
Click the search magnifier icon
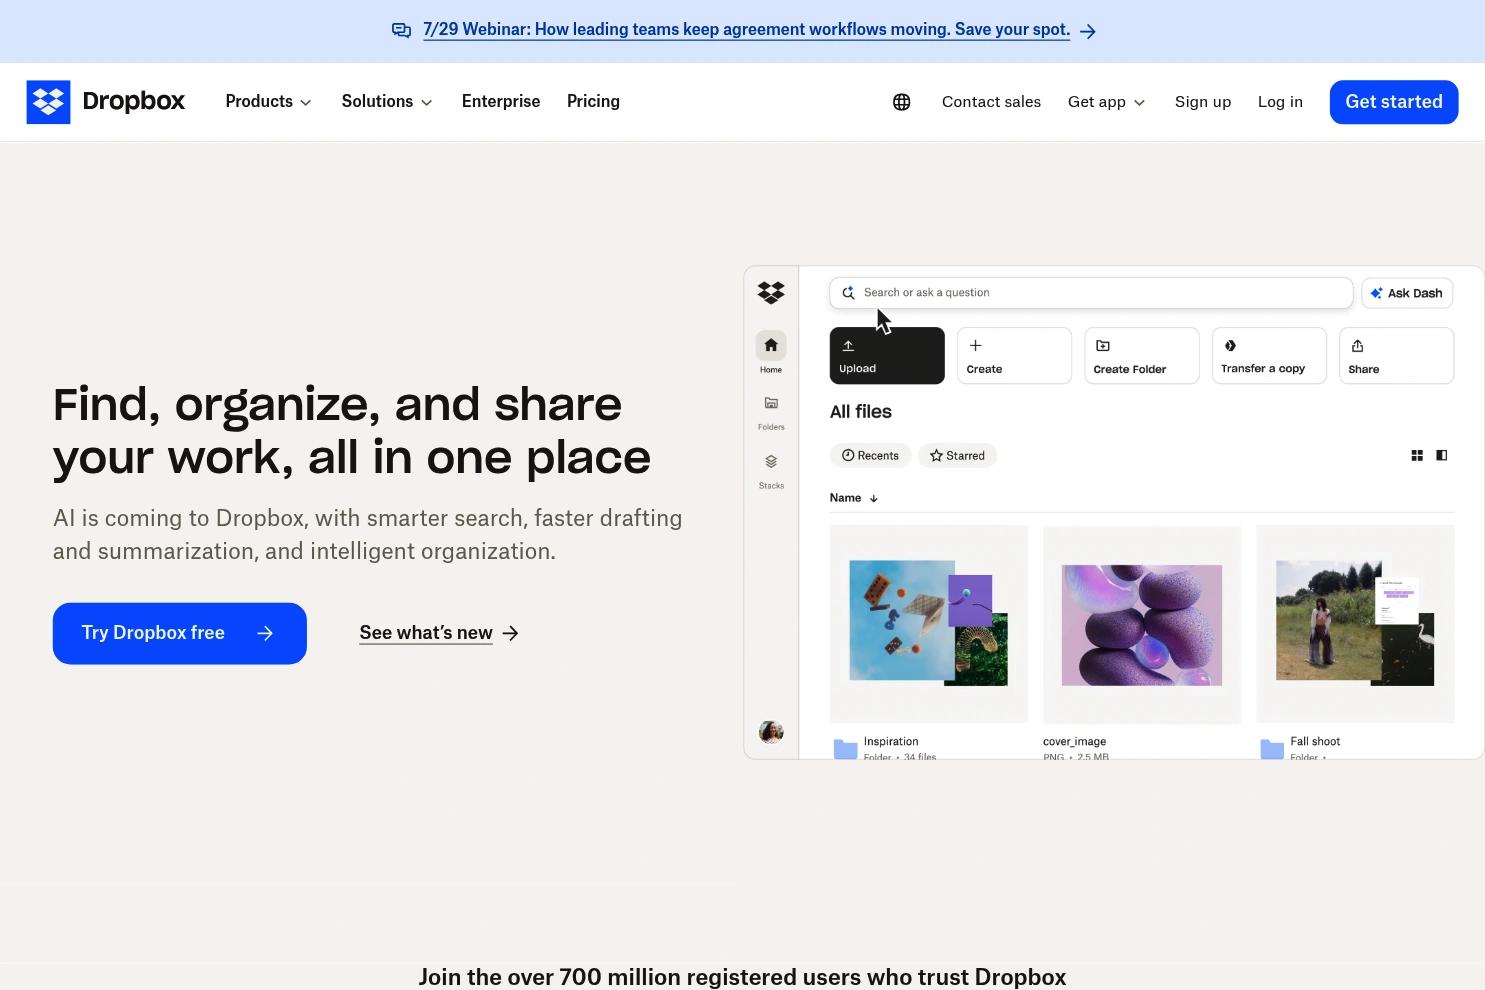[x=848, y=293]
